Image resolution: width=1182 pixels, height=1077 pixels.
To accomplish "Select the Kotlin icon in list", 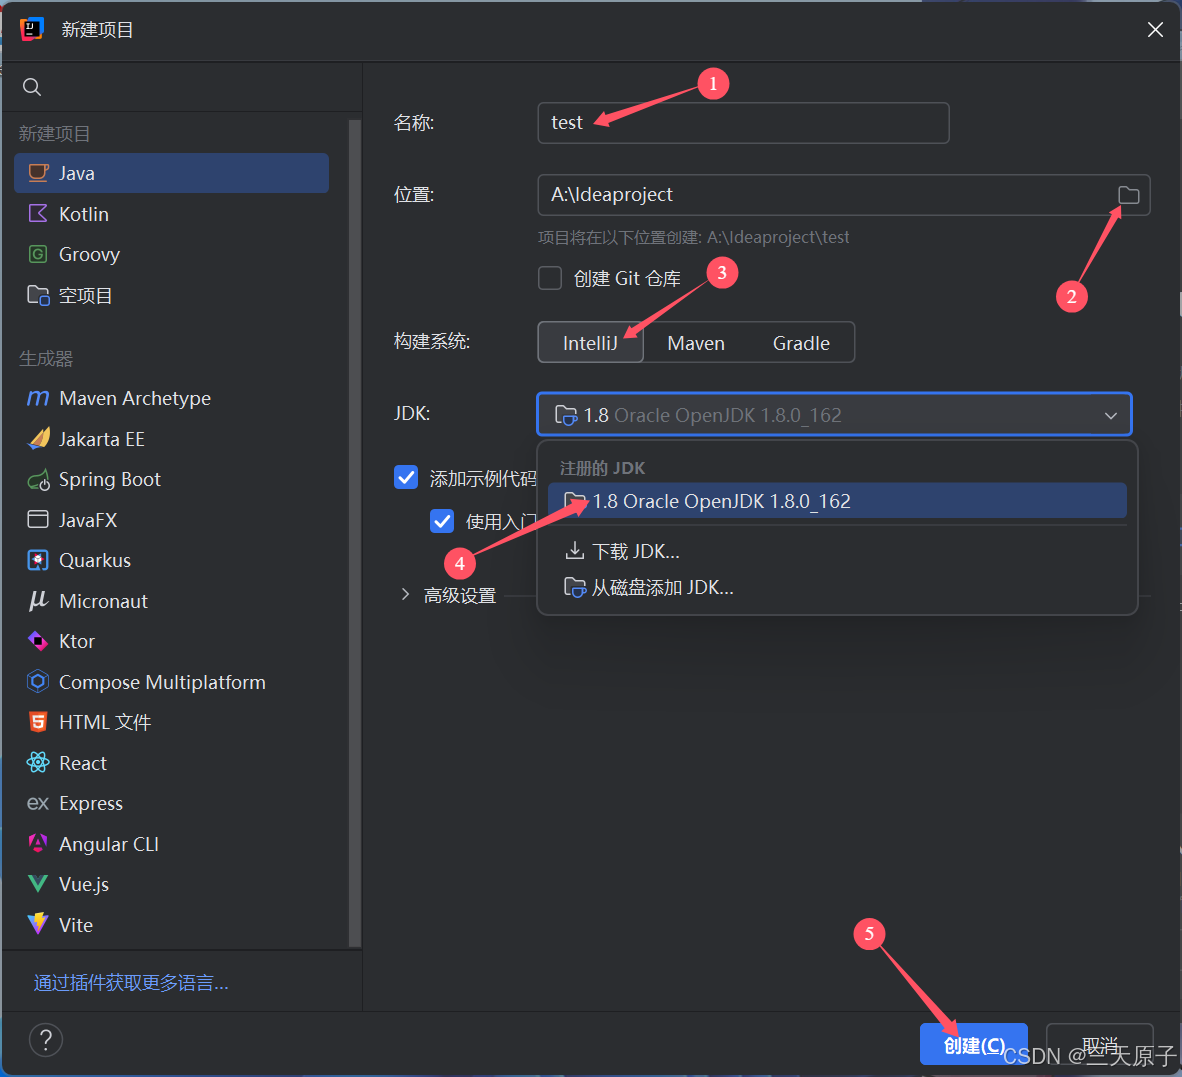I will 38,214.
